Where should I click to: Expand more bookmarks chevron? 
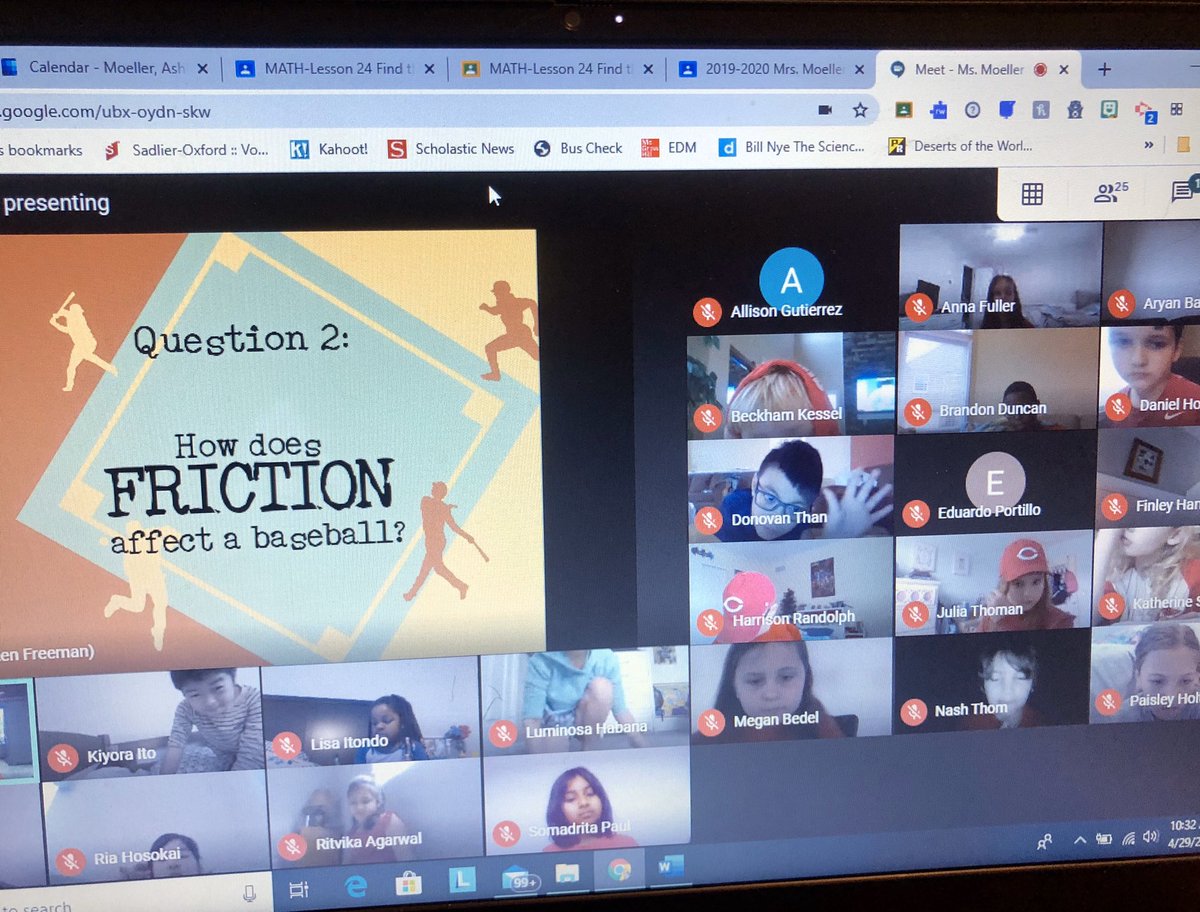click(x=1150, y=146)
